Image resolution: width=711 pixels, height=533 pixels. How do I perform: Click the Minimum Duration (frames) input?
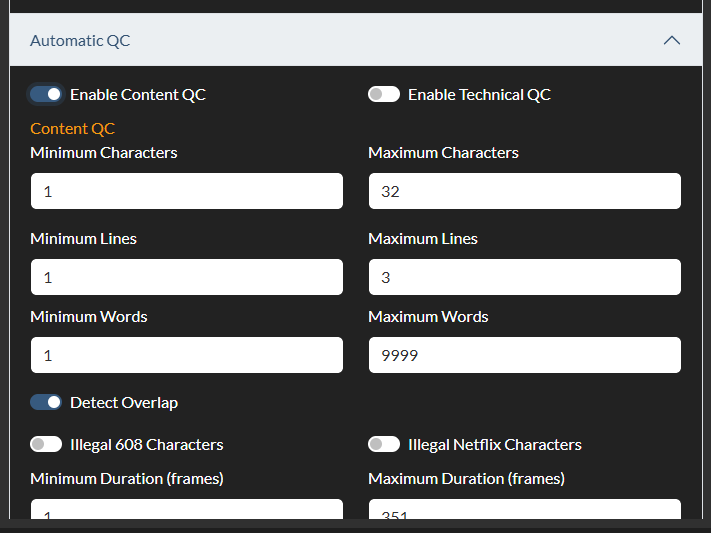pos(186,510)
